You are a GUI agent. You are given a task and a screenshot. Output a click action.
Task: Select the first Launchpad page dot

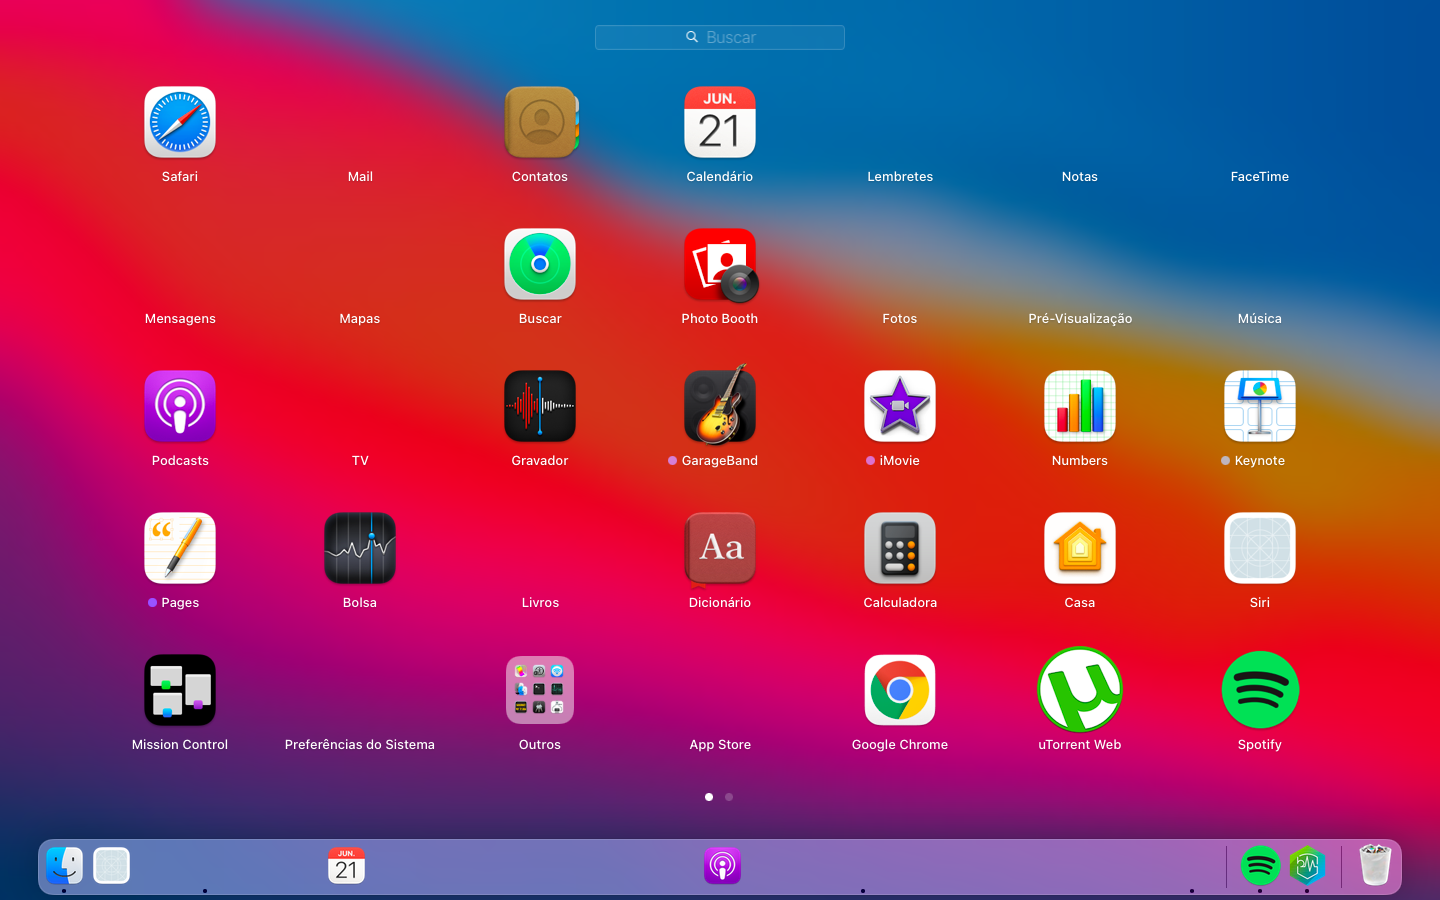pos(709,797)
